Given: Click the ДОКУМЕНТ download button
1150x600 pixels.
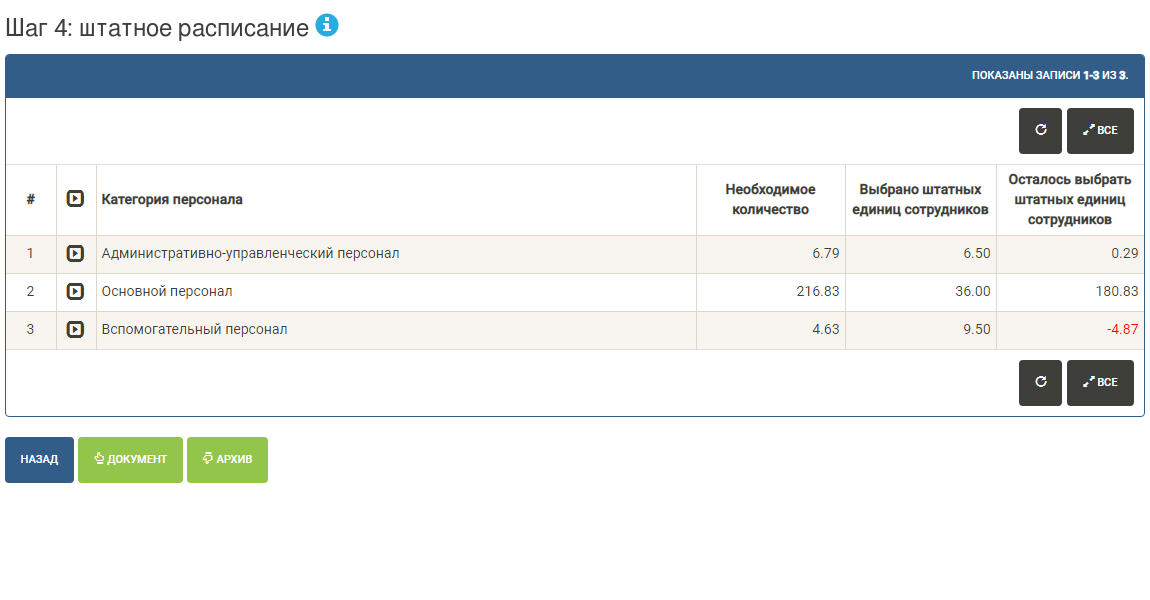Looking at the screenshot, I should coord(130,460).
